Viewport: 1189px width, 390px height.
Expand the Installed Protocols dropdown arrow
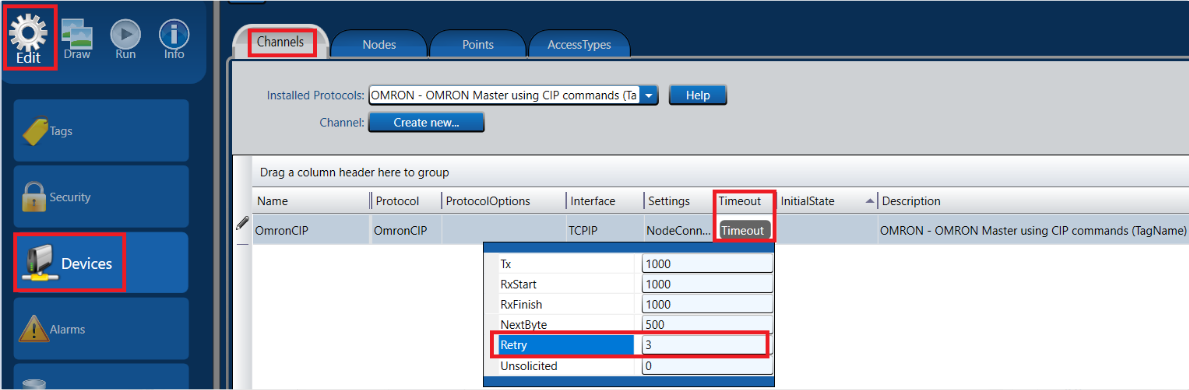(x=649, y=96)
